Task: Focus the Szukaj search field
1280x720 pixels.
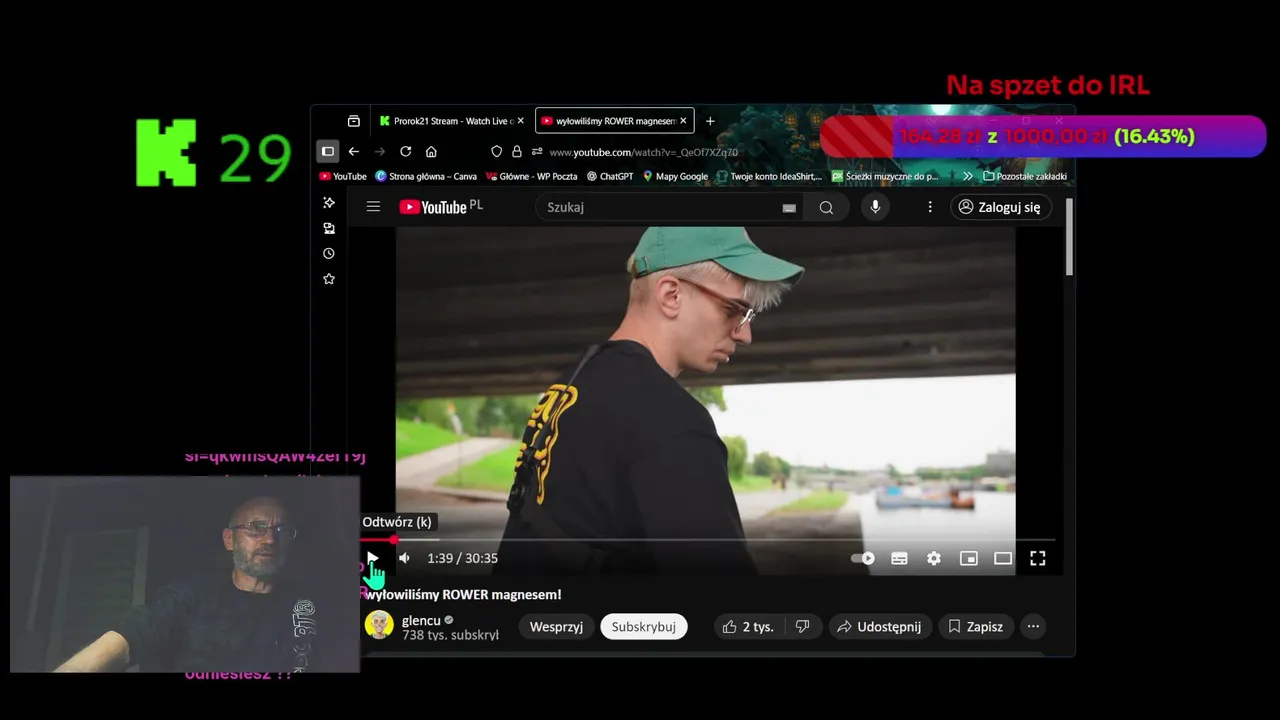Action: pyautogui.click(x=658, y=207)
